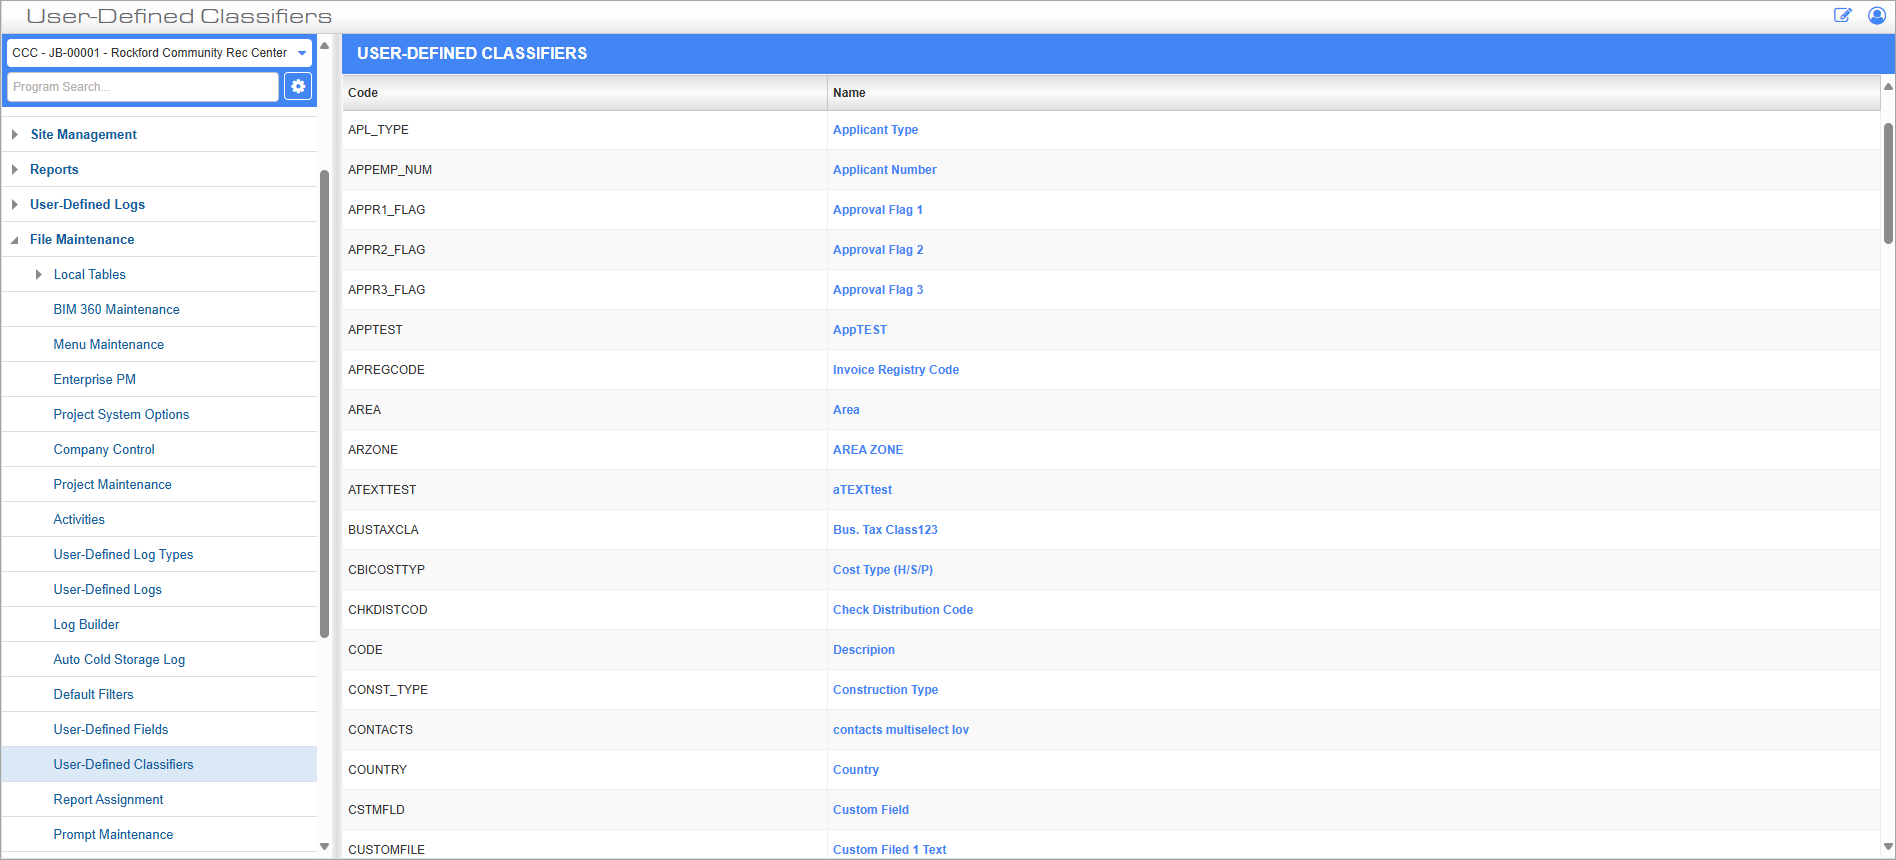Open Report Assignment

[x=108, y=799]
